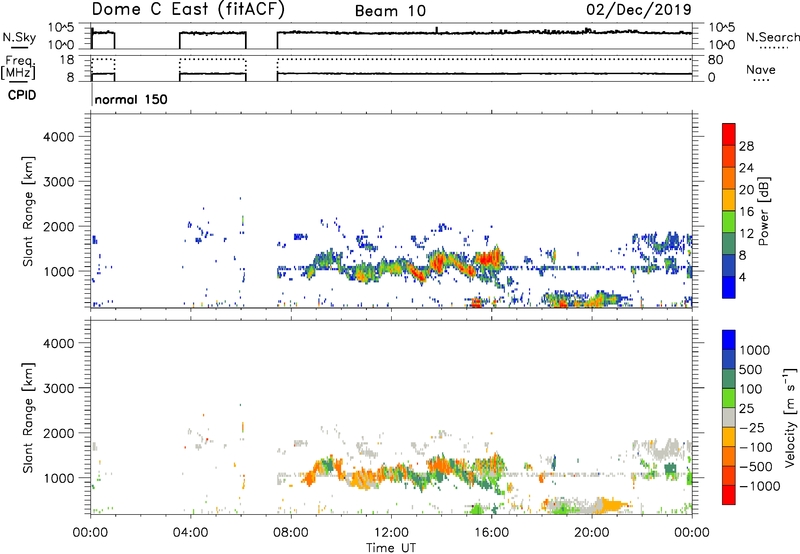Click the 'Dome C East (fitACF)' title

[x=188, y=9]
